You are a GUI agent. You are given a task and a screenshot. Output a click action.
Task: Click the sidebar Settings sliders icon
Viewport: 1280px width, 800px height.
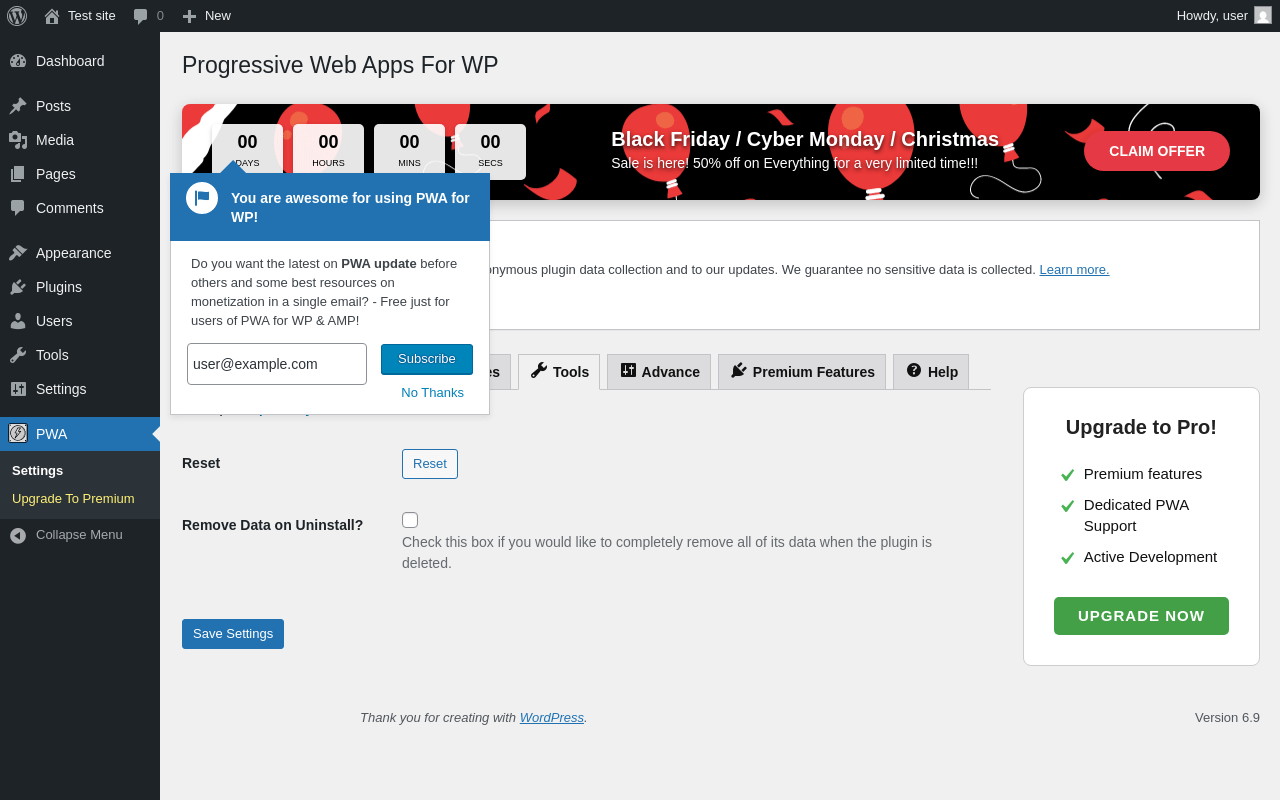click(x=18, y=389)
